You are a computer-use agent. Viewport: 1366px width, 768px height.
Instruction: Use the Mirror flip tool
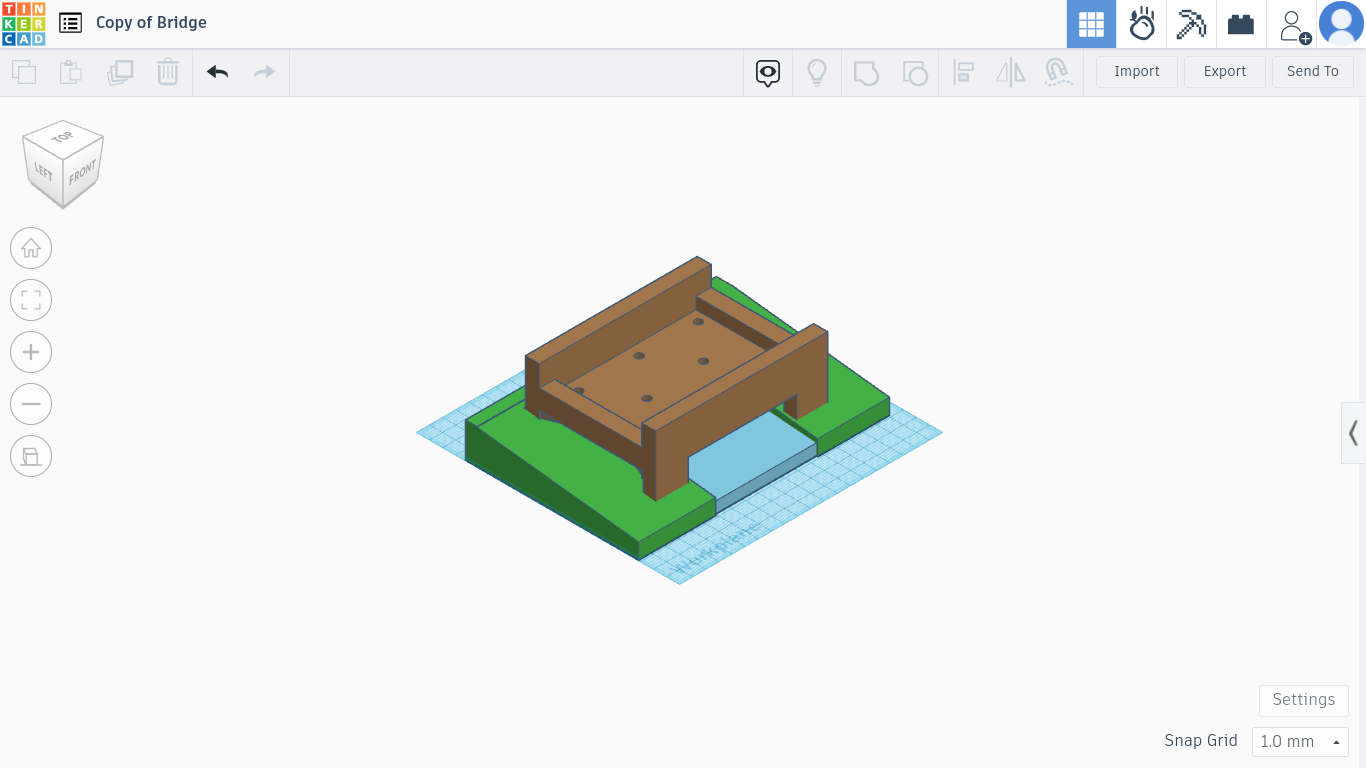(x=1010, y=72)
